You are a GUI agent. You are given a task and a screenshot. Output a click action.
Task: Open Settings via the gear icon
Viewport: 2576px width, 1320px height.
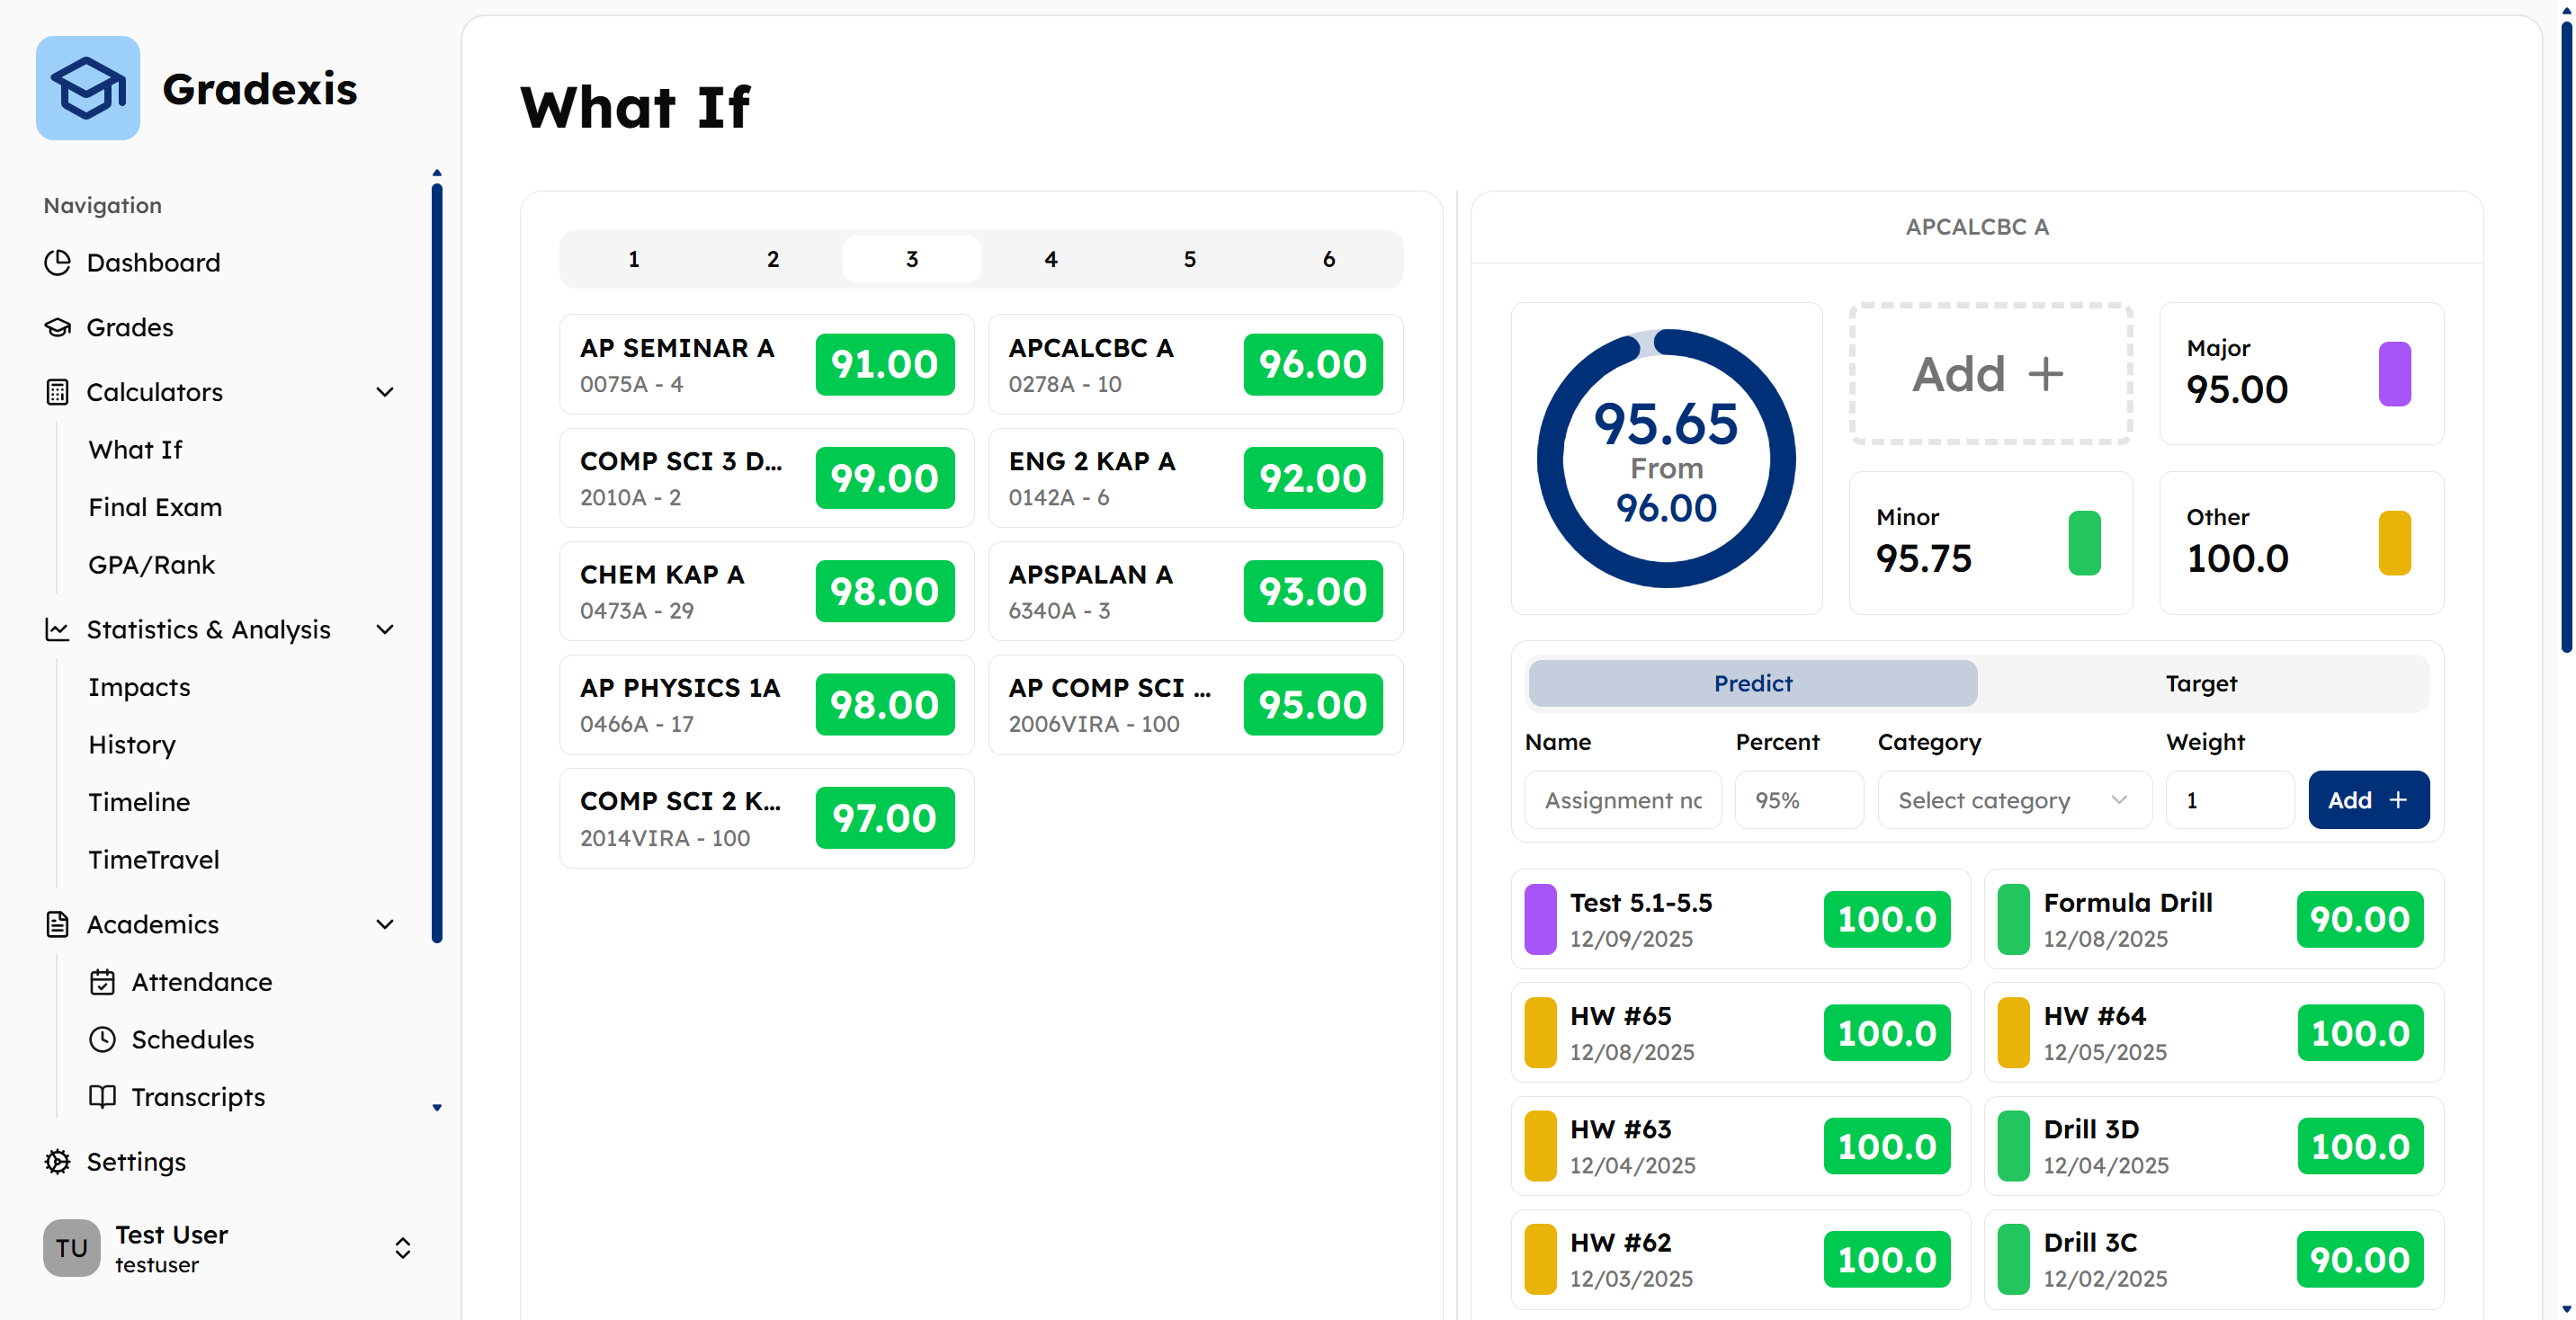pos(58,1161)
